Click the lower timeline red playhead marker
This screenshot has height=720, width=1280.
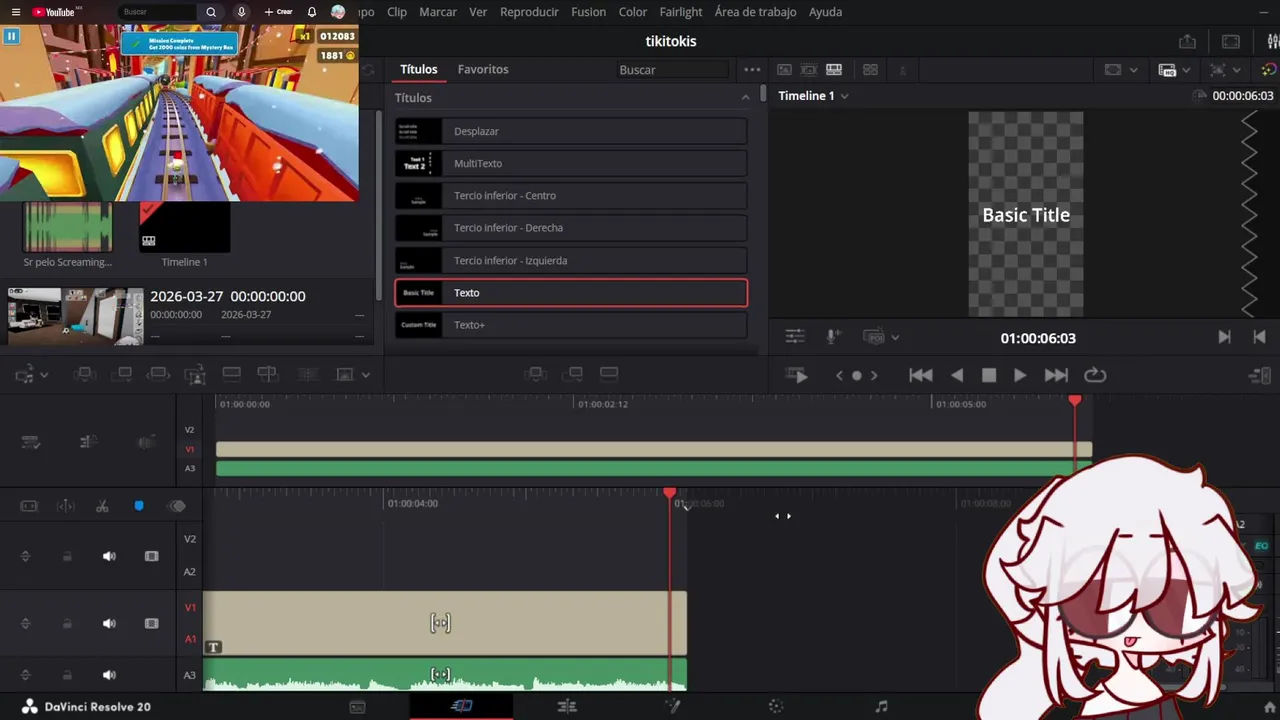coord(670,493)
